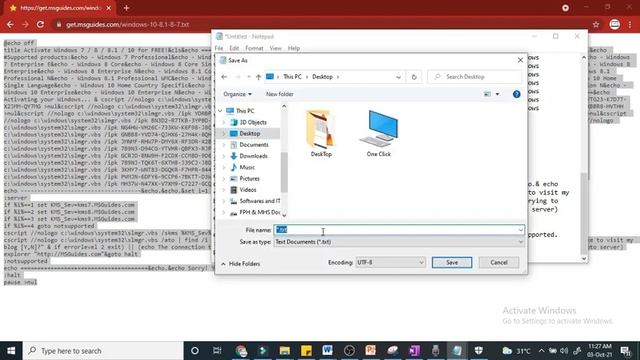Go back in Save As dialog

(x=224, y=77)
